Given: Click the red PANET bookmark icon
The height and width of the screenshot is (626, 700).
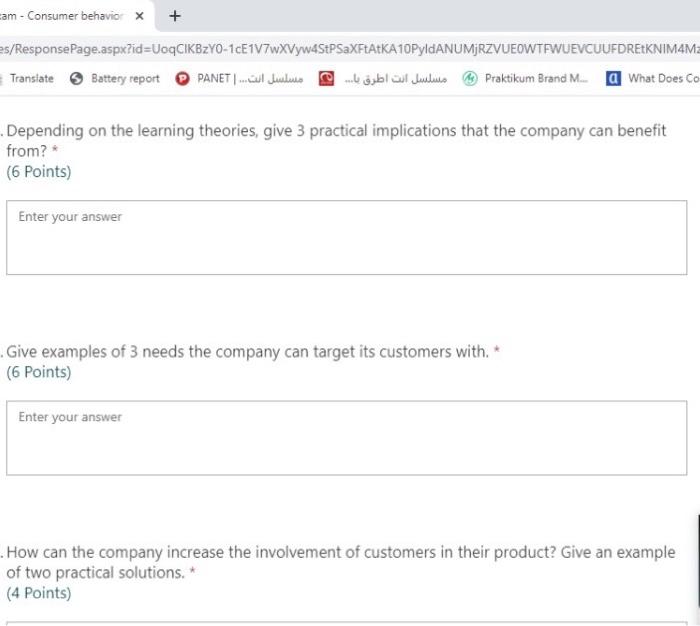Looking at the screenshot, I should tap(182, 79).
